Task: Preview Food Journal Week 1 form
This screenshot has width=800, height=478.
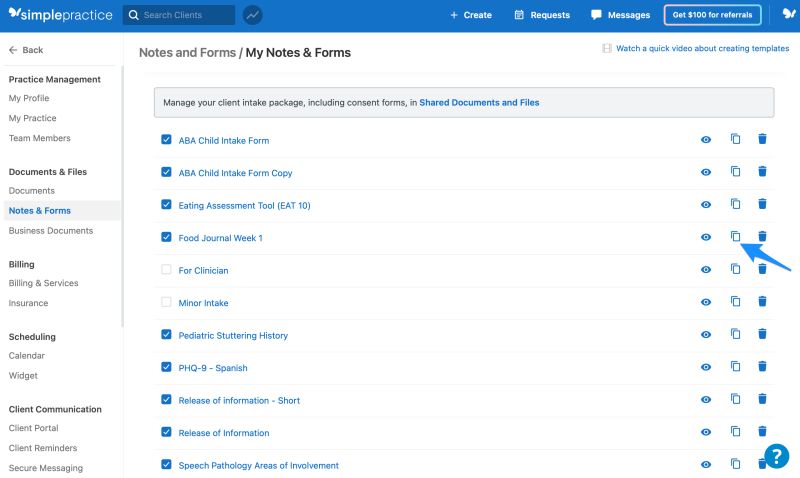Action: pos(706,237)
